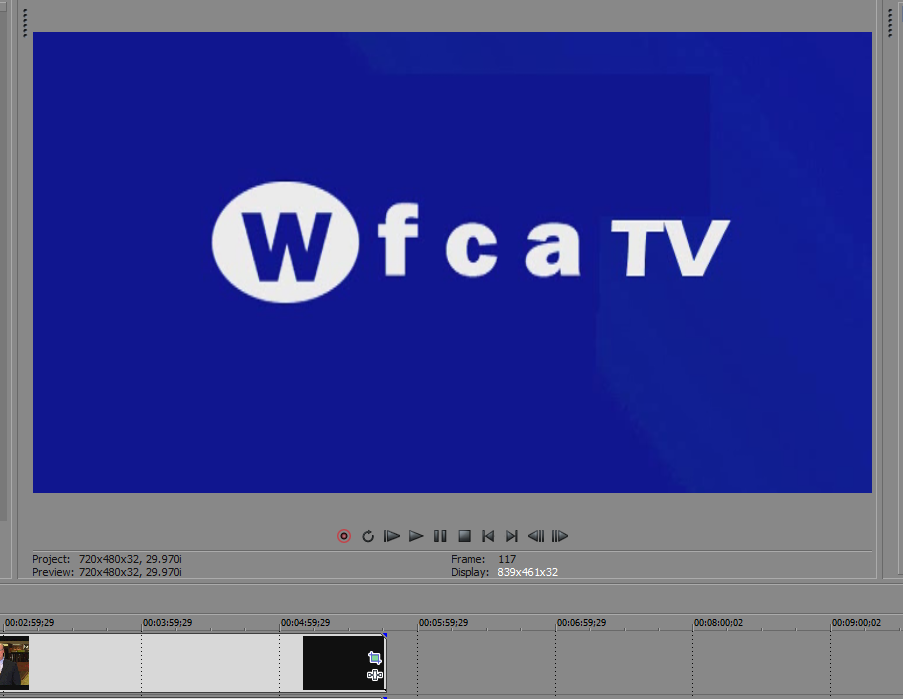Click timeline ruler at 00:04:59;29

pyautogui.click(x=305, y=622)
